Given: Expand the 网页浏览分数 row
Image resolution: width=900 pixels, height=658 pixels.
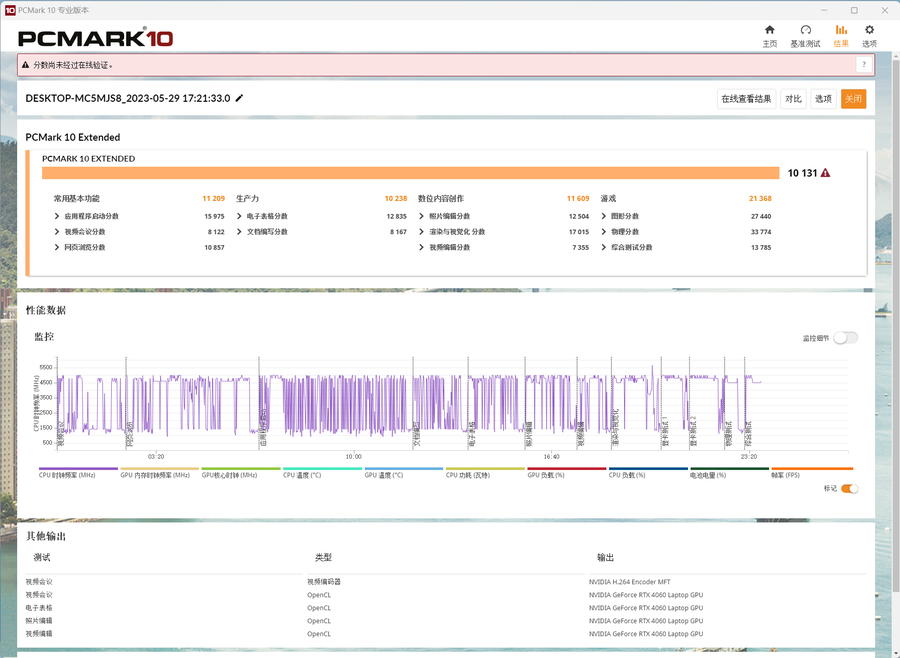Looking at the screenshot, I should 57,247.
